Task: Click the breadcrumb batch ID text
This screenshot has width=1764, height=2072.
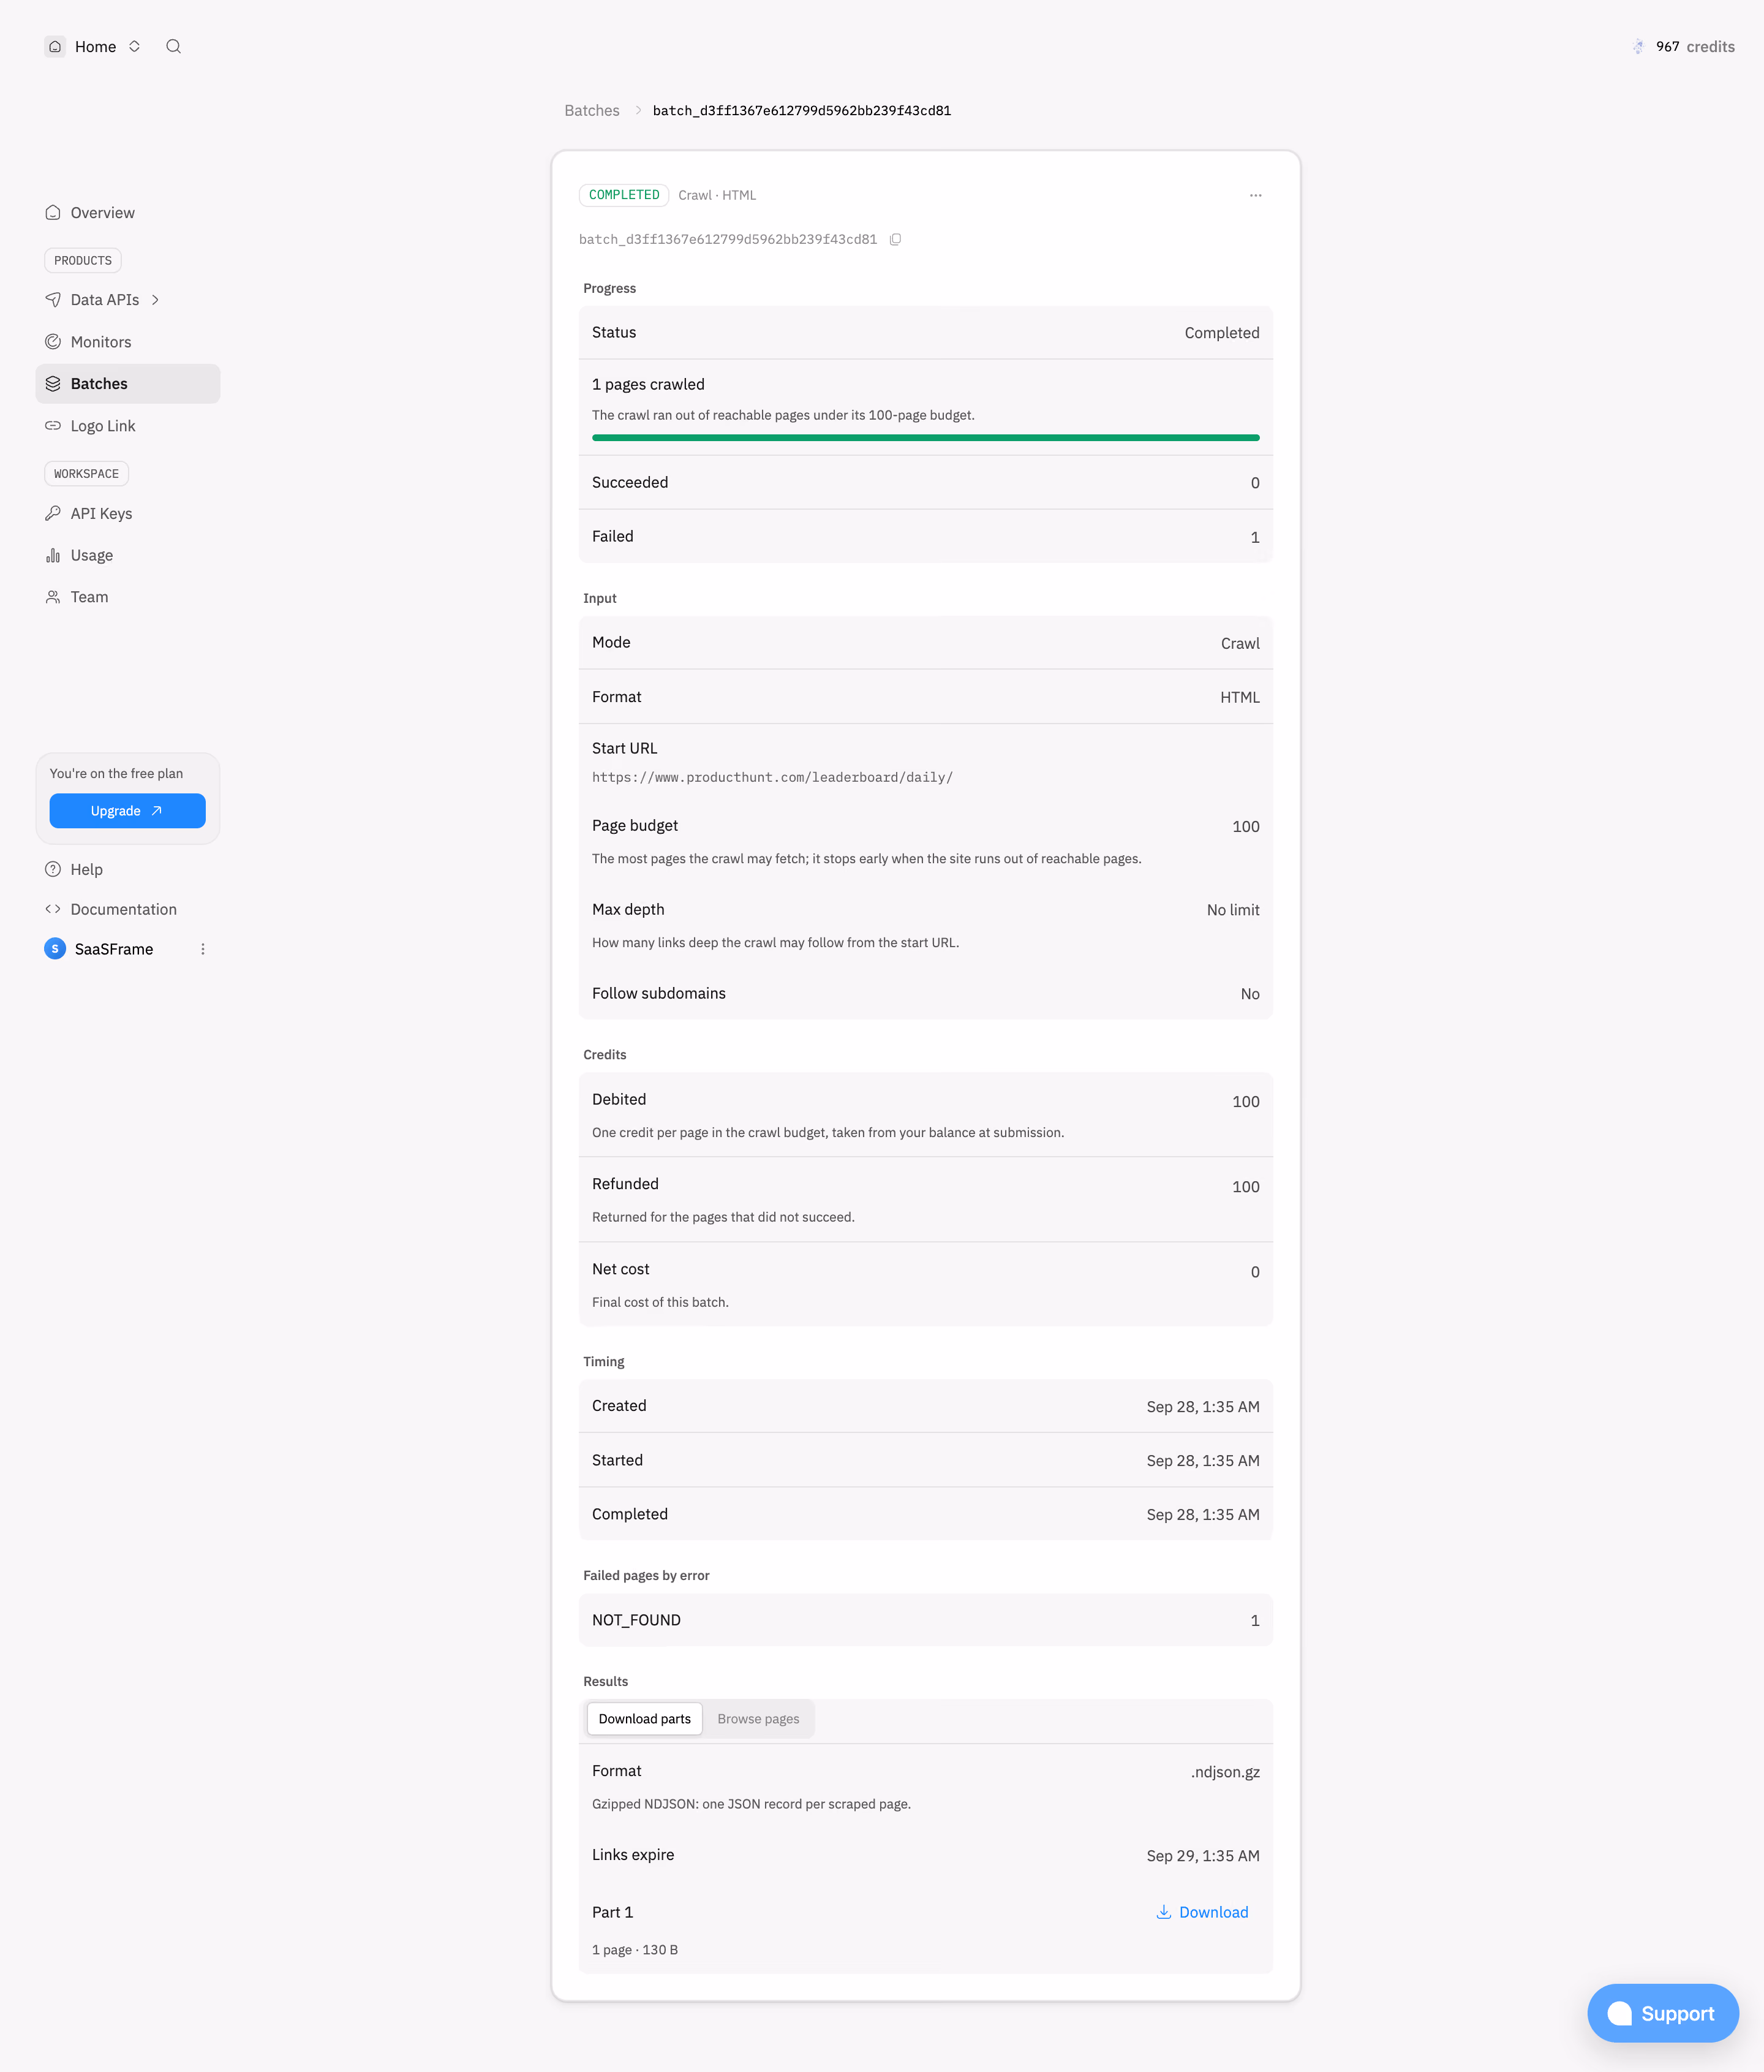Action: coord(802,111)
